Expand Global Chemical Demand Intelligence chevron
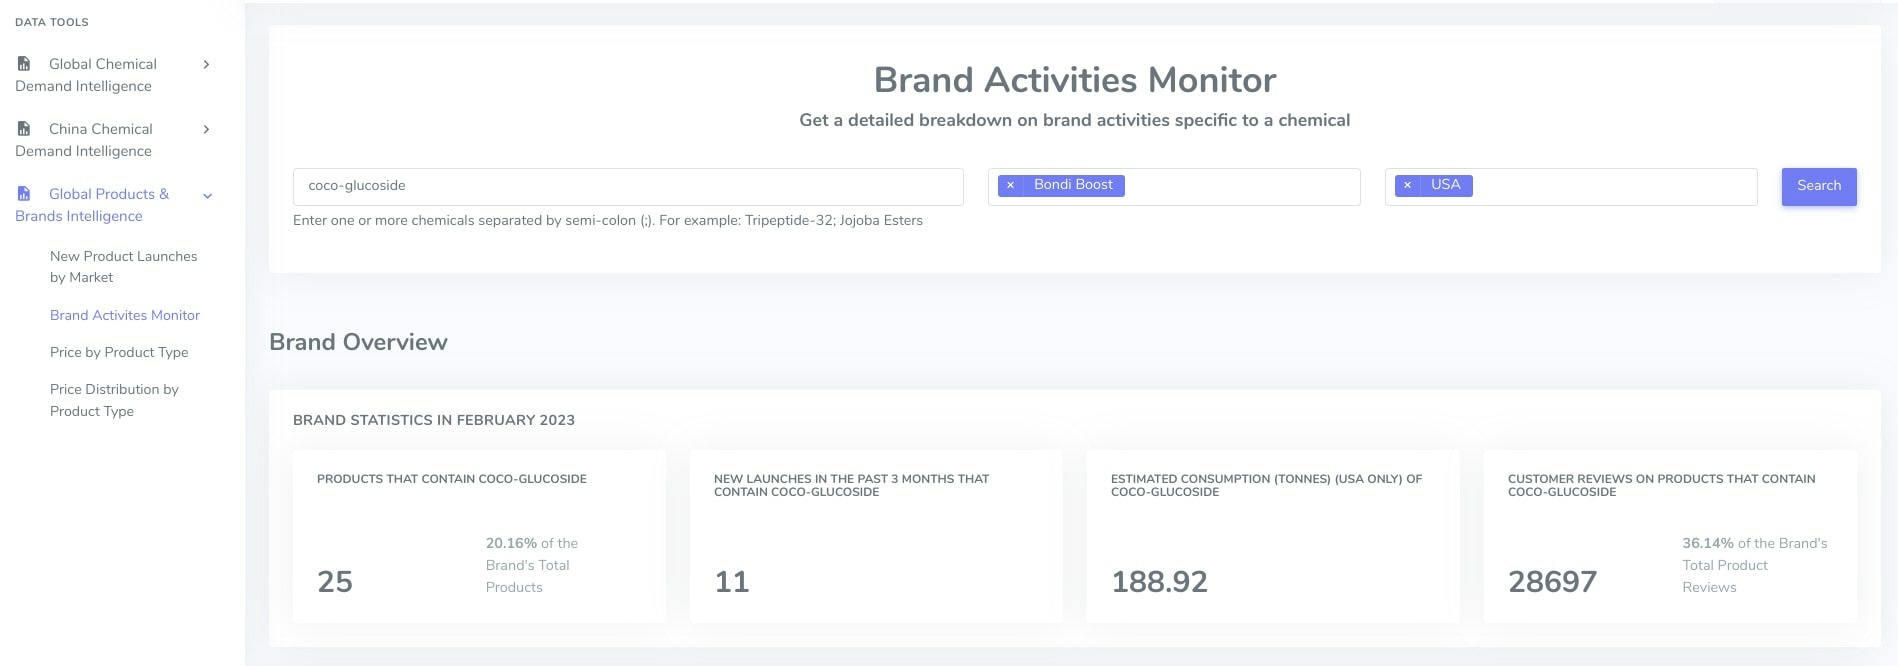Image resolution: width=1898 pixels, height=666 pixels. pyautogui.click(x=206, y=64)
